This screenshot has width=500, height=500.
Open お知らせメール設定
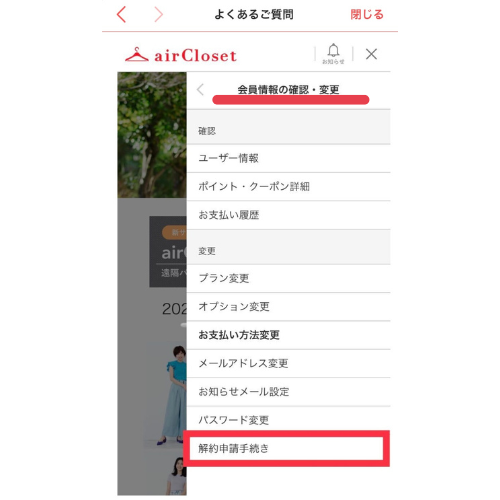[x=288, y=392]
